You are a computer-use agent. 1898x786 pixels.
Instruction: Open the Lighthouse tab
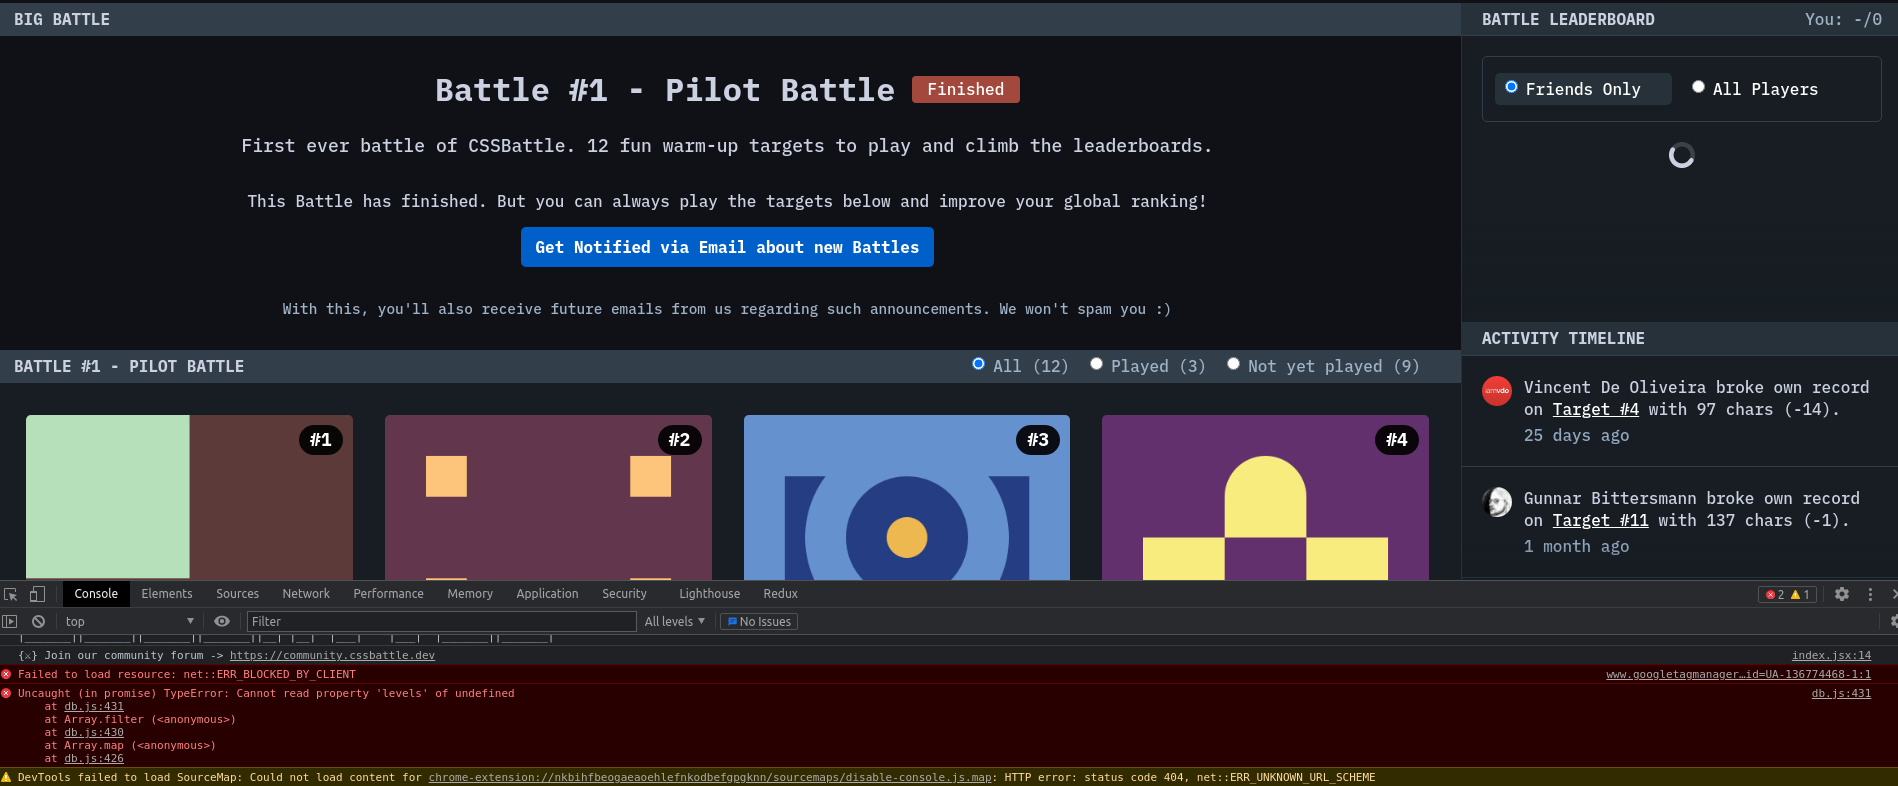(x=709, y=594)
